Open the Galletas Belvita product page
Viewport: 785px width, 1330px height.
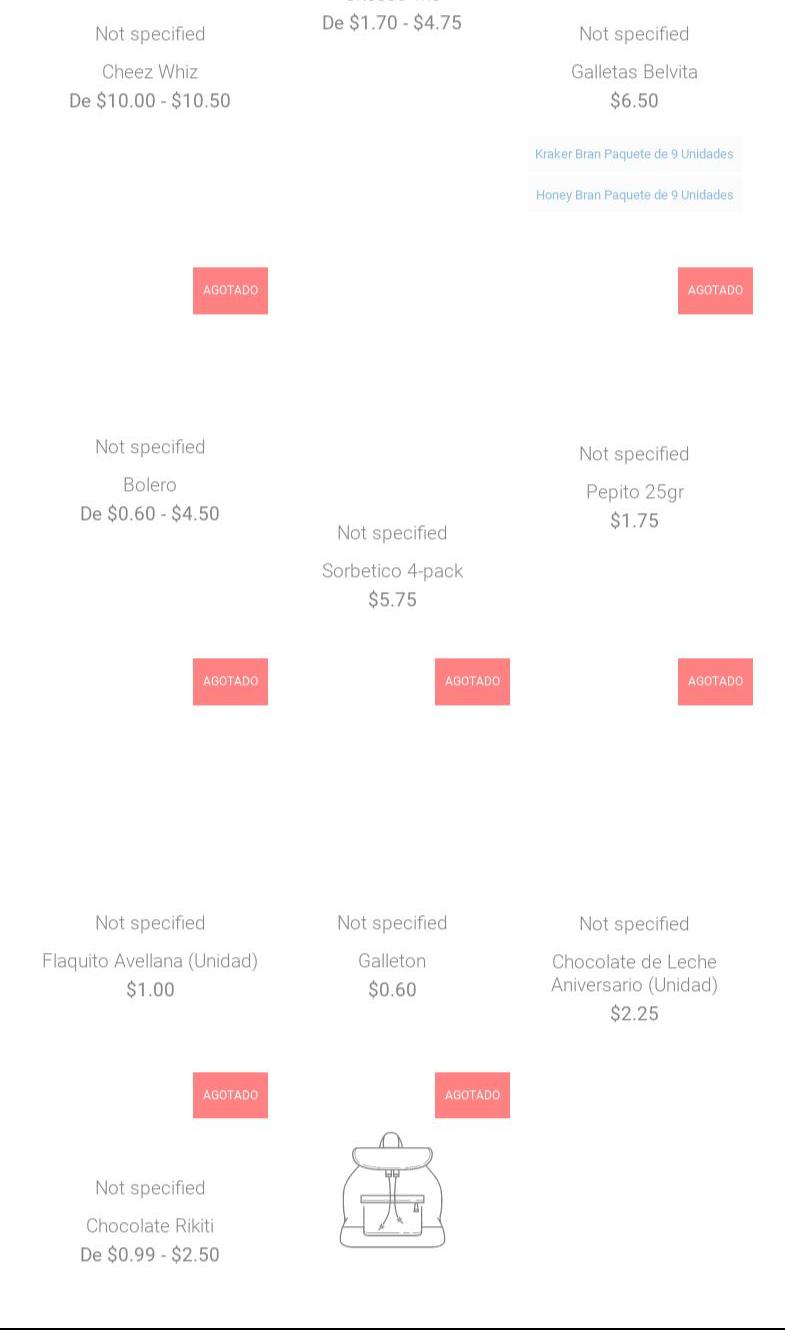634,72
